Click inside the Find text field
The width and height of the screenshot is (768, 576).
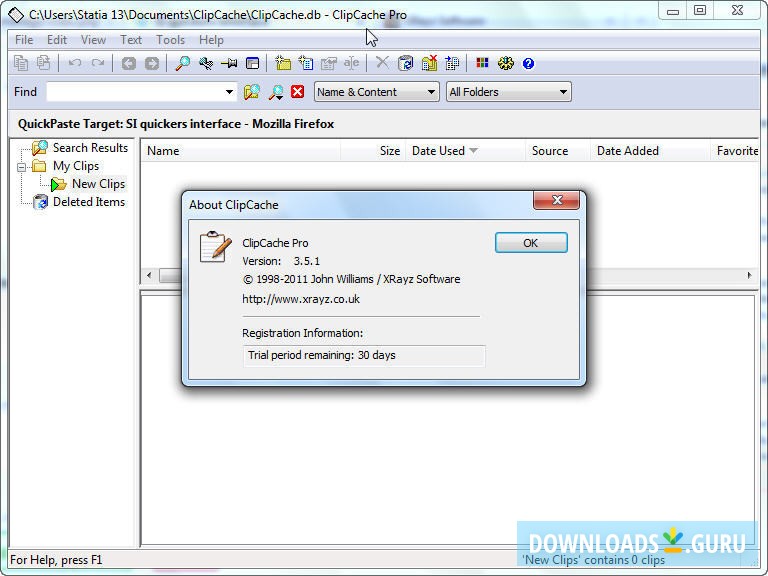pyautogui.click(x=135, y=92)
